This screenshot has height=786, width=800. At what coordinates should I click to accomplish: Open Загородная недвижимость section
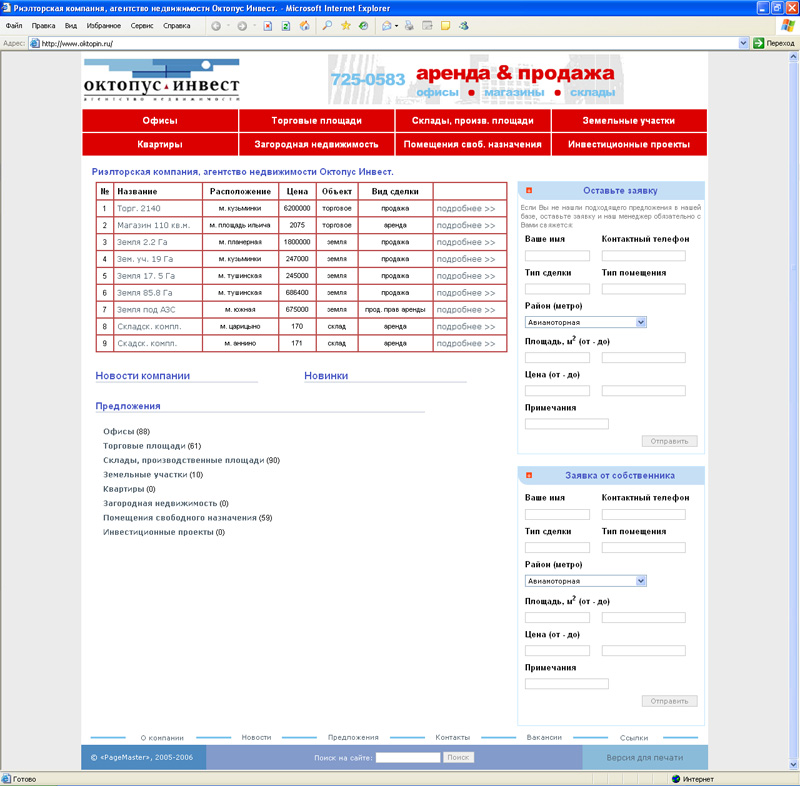pos(316,144)
